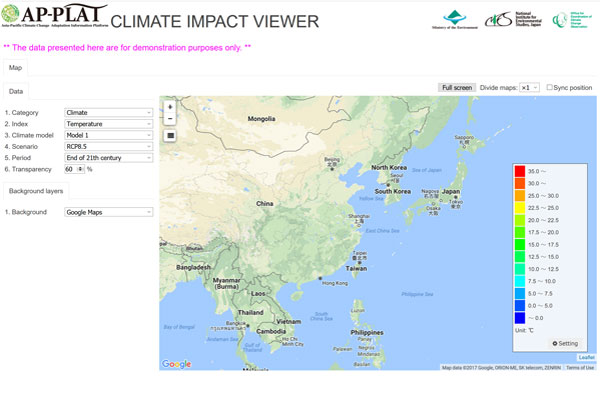Click the Transparency value field
This screenshot has width=600, height=400.
69,169
